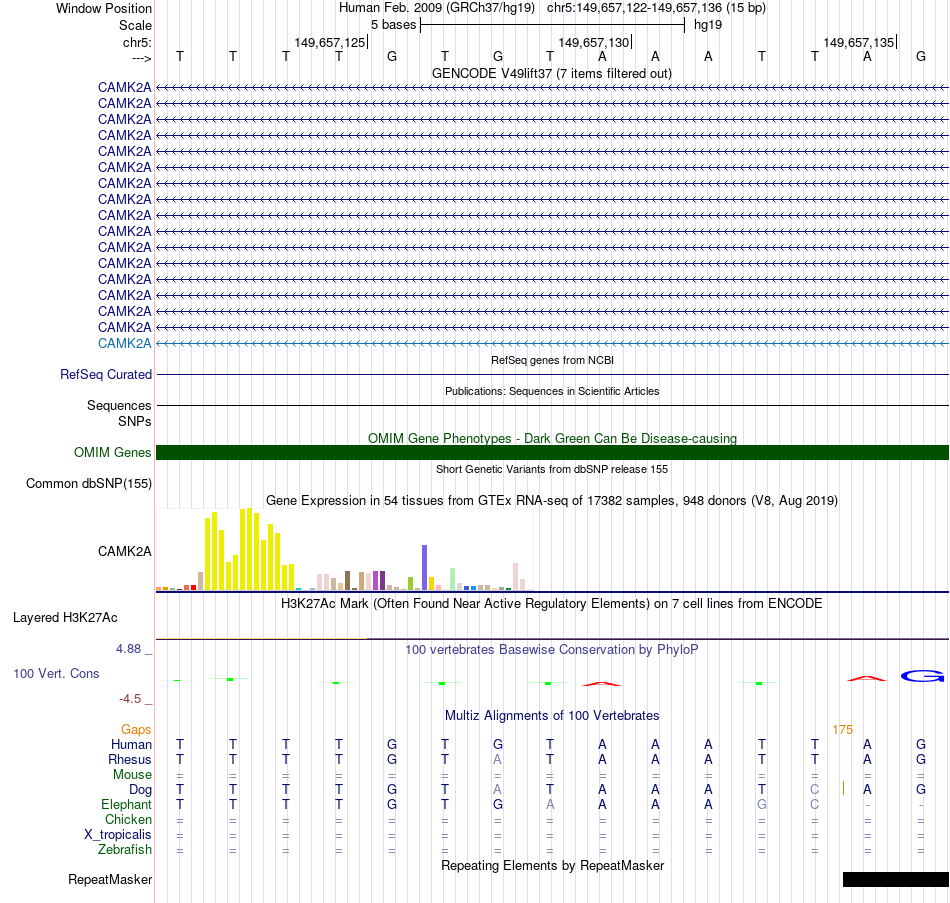Viewport: 950px width, 903px height.
Task: Click the Human alignment row label
Action: pyautogui.click(x=131, y=745)
